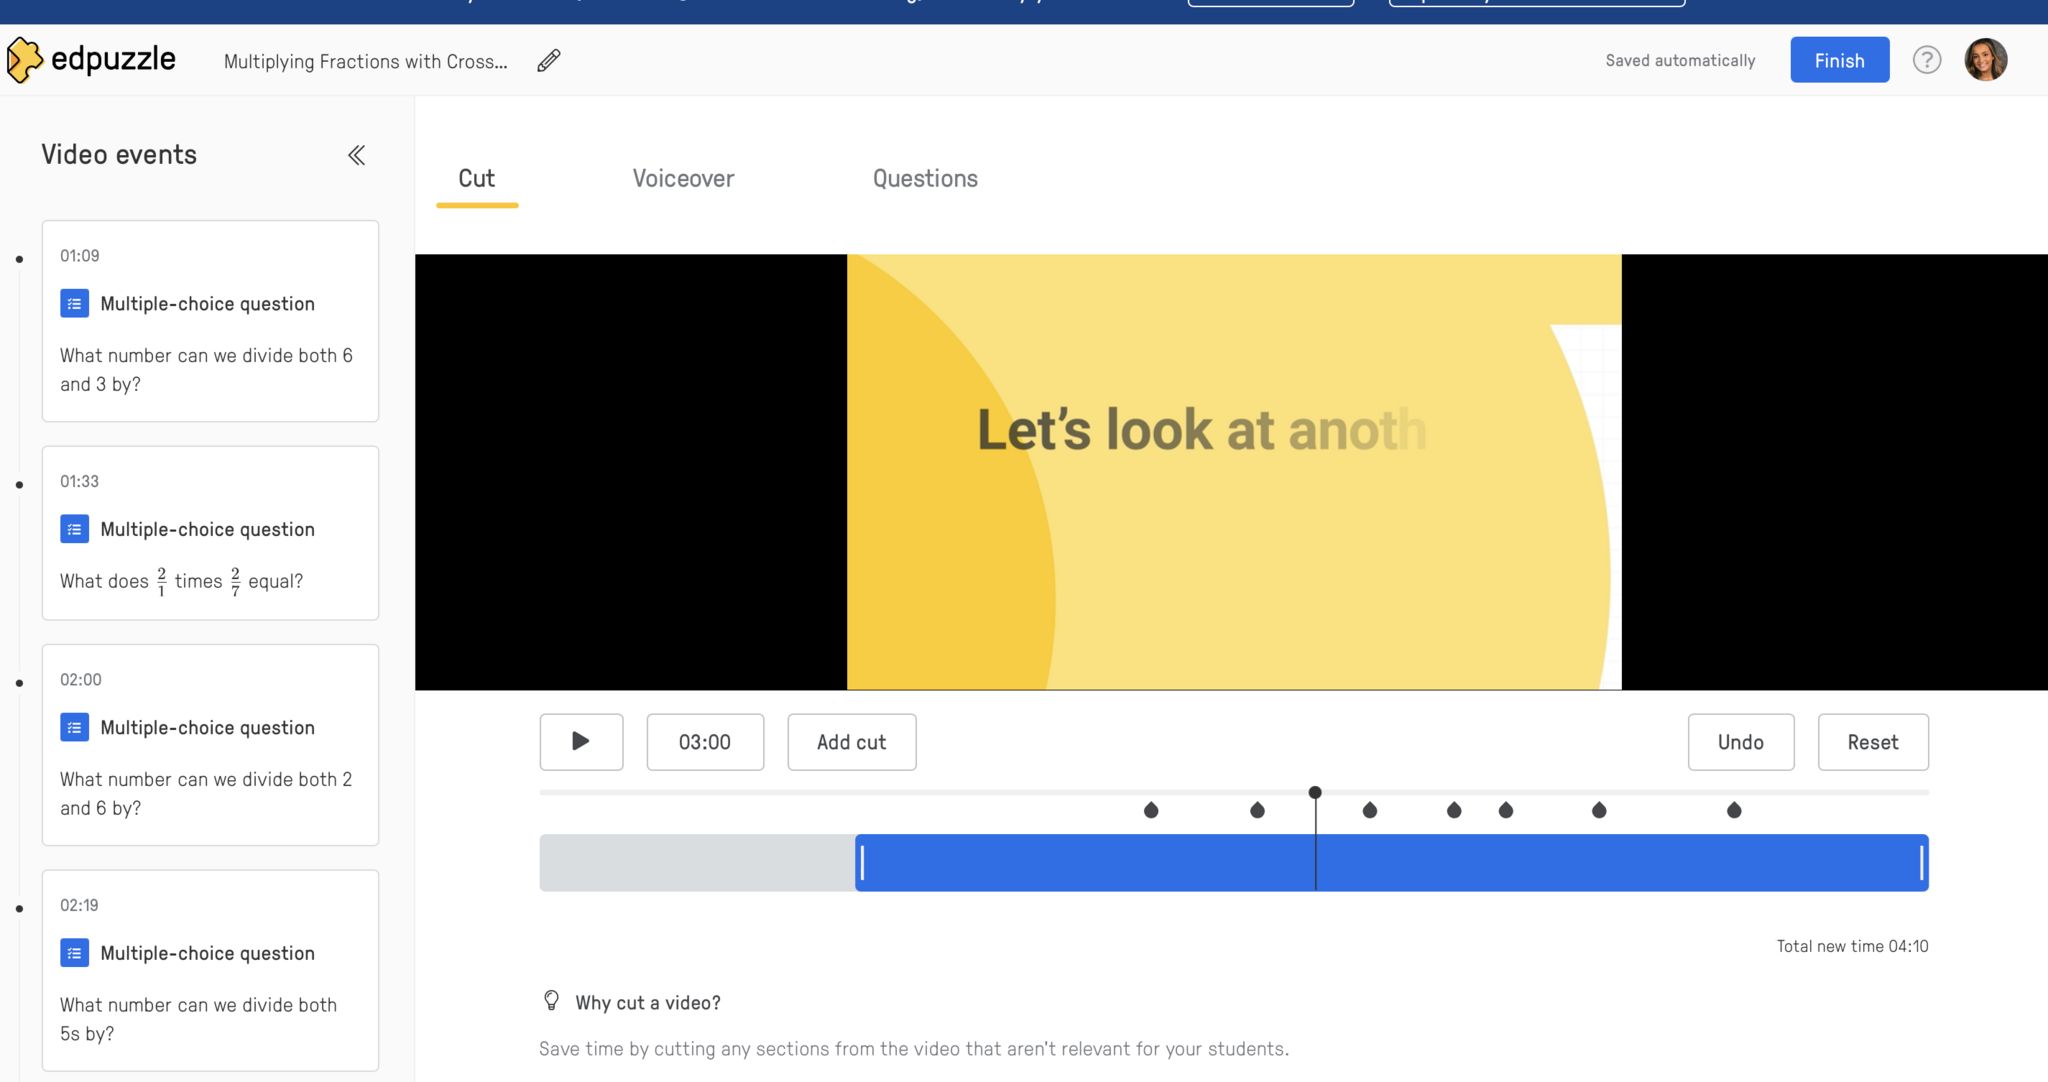
Task: Switch to the Questions tab
Action: [925, 179]
